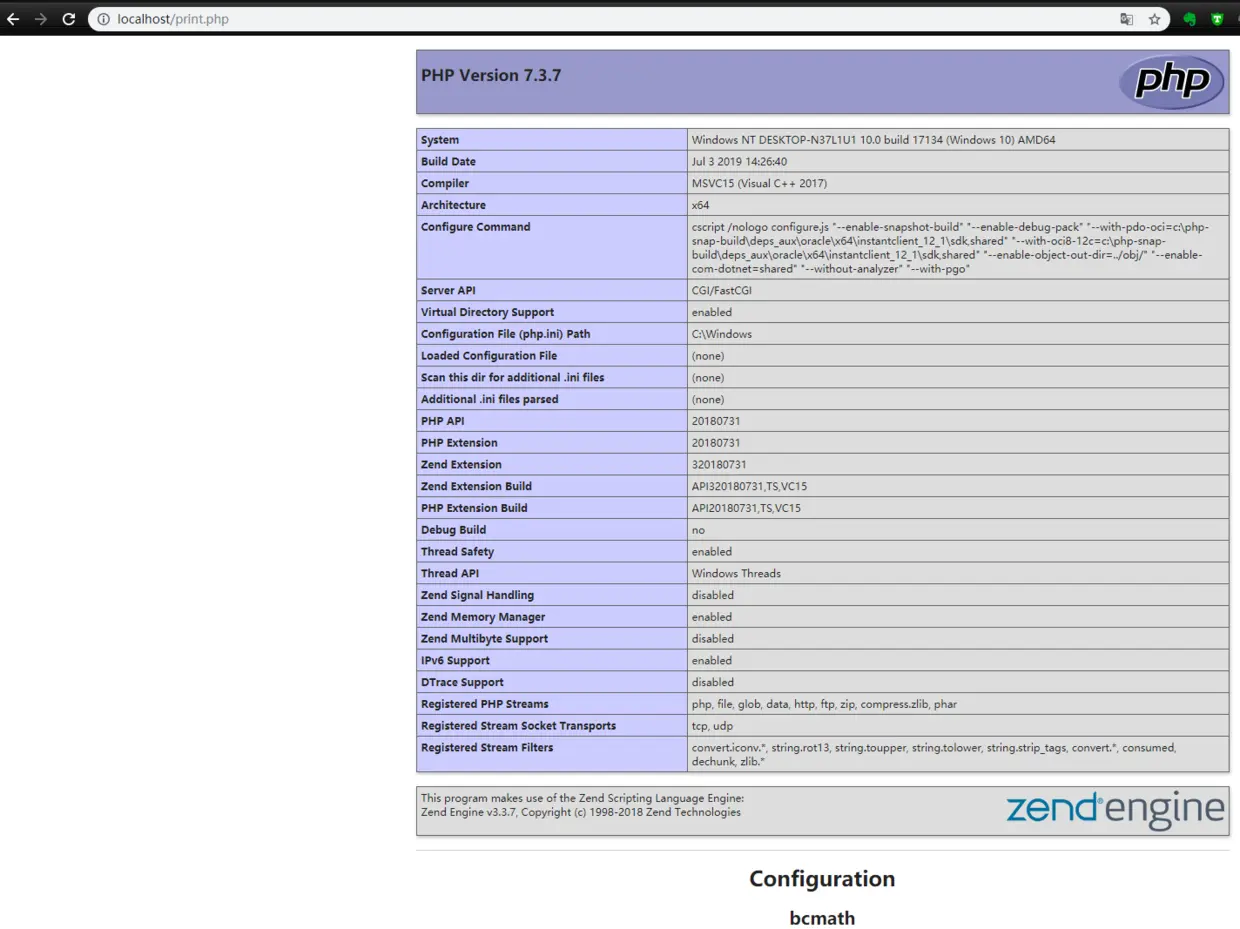
Task: Click Additional .ini files parsed label
Action: pos(490,399)
